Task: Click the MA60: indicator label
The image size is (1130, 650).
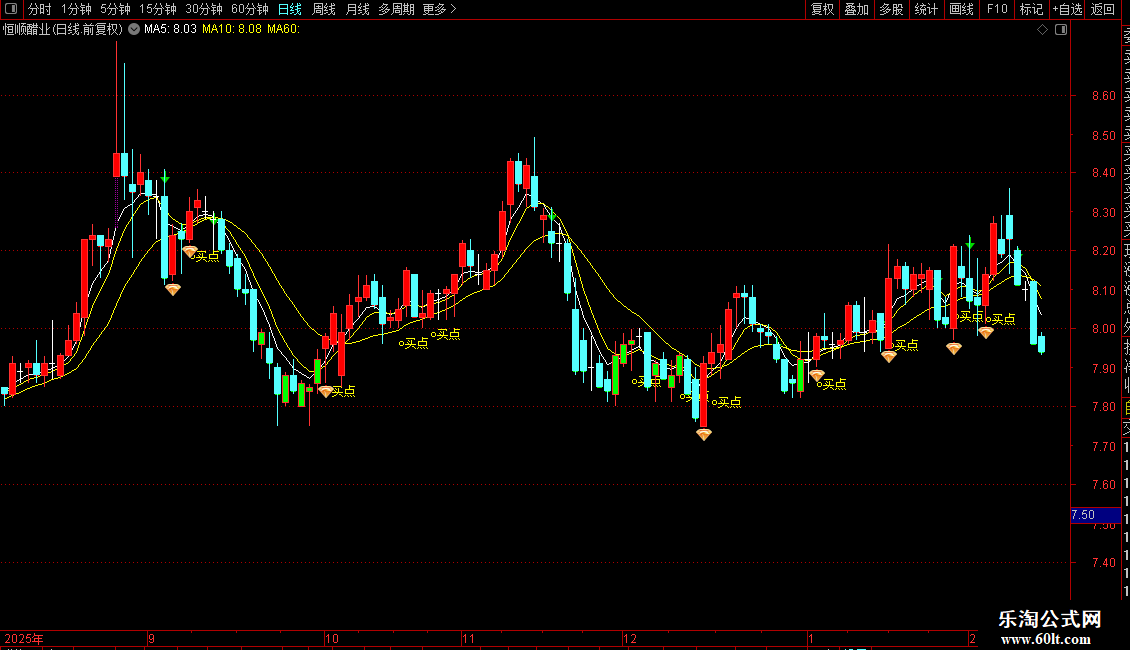Action: (x=283, y=30)
